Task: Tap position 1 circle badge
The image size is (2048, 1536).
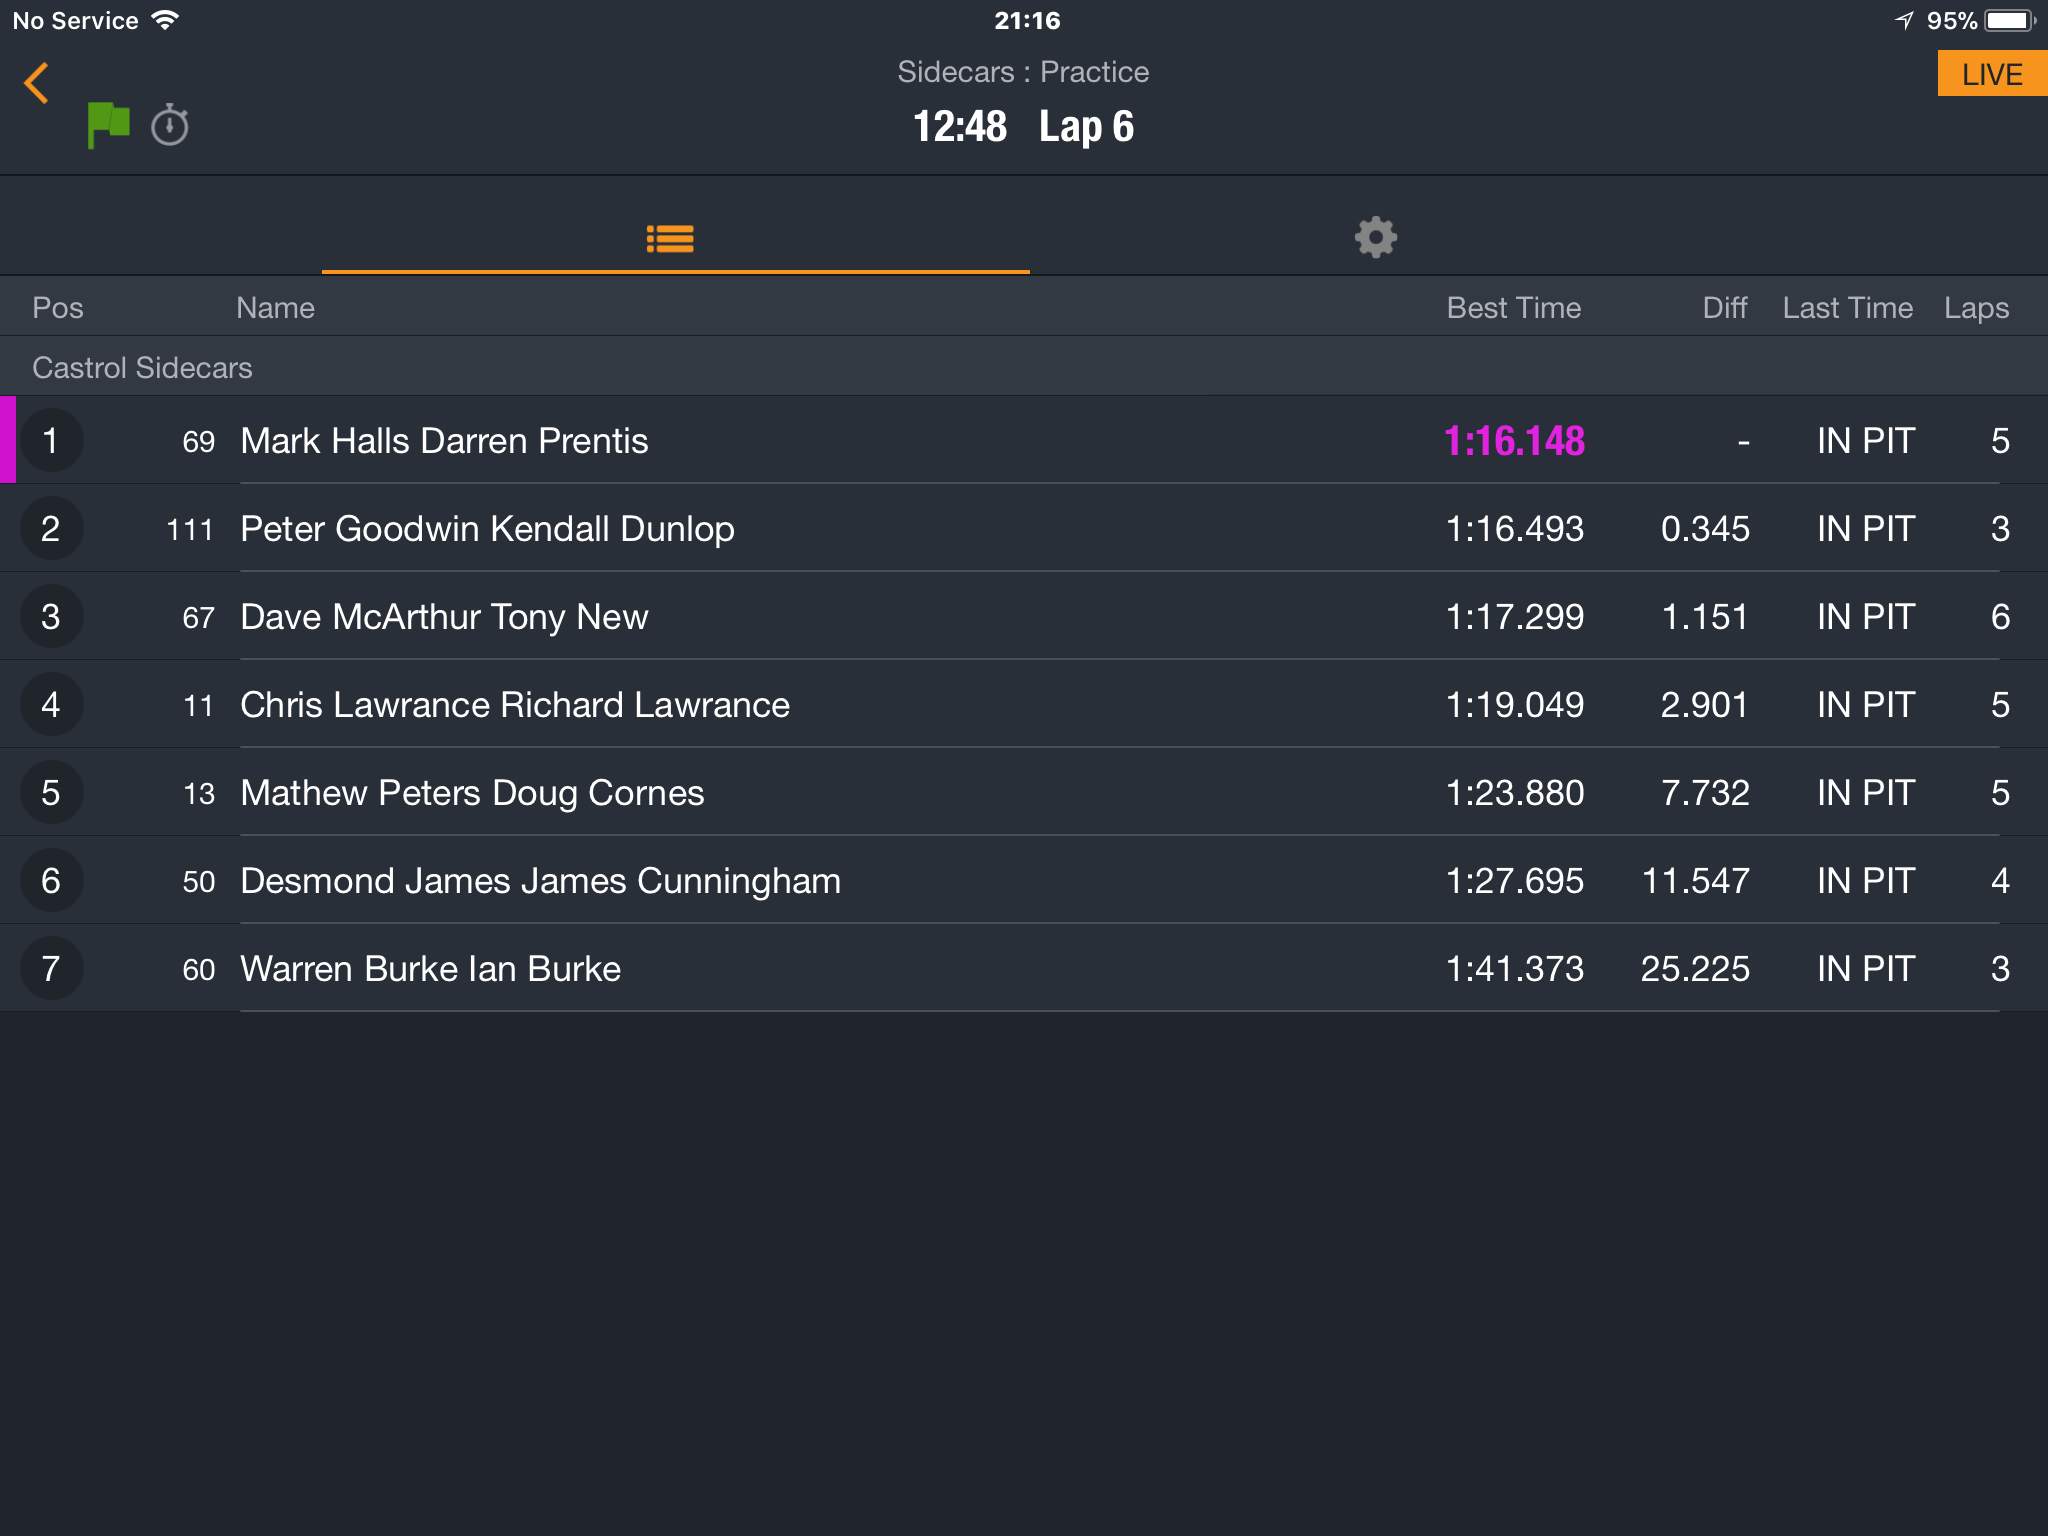Action: pos(51,441)
